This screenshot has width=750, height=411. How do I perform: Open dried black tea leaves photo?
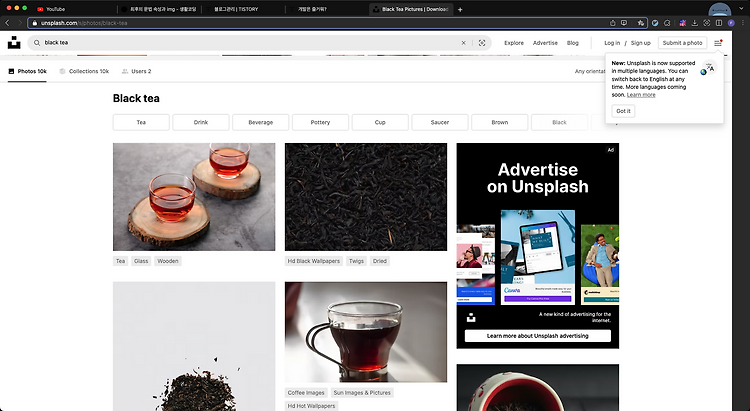[x=366, y=197]
